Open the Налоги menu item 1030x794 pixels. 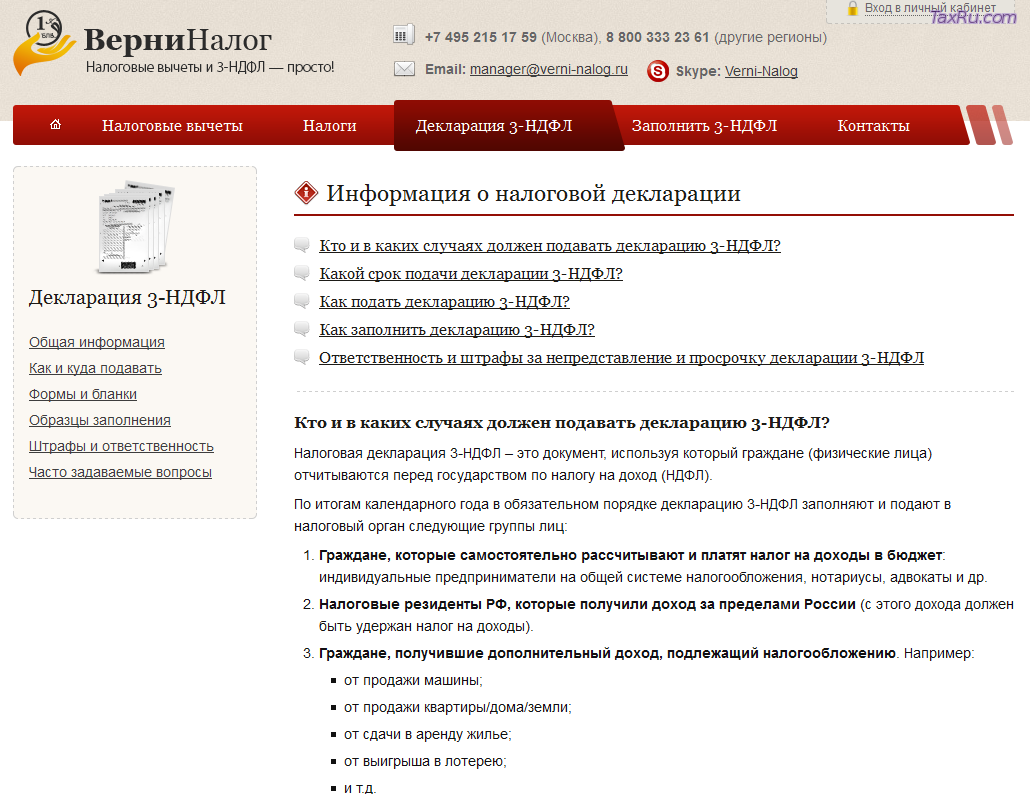(329, 126)
